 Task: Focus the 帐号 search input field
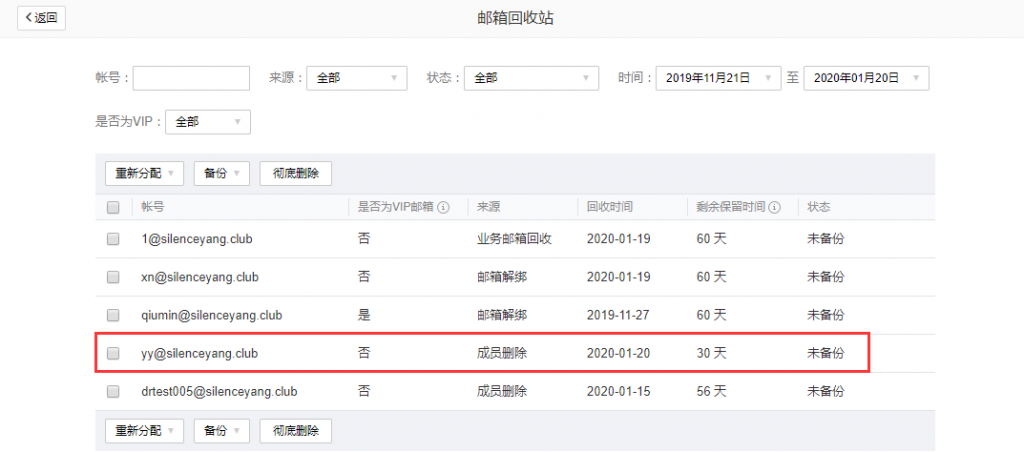pos(191,78)
